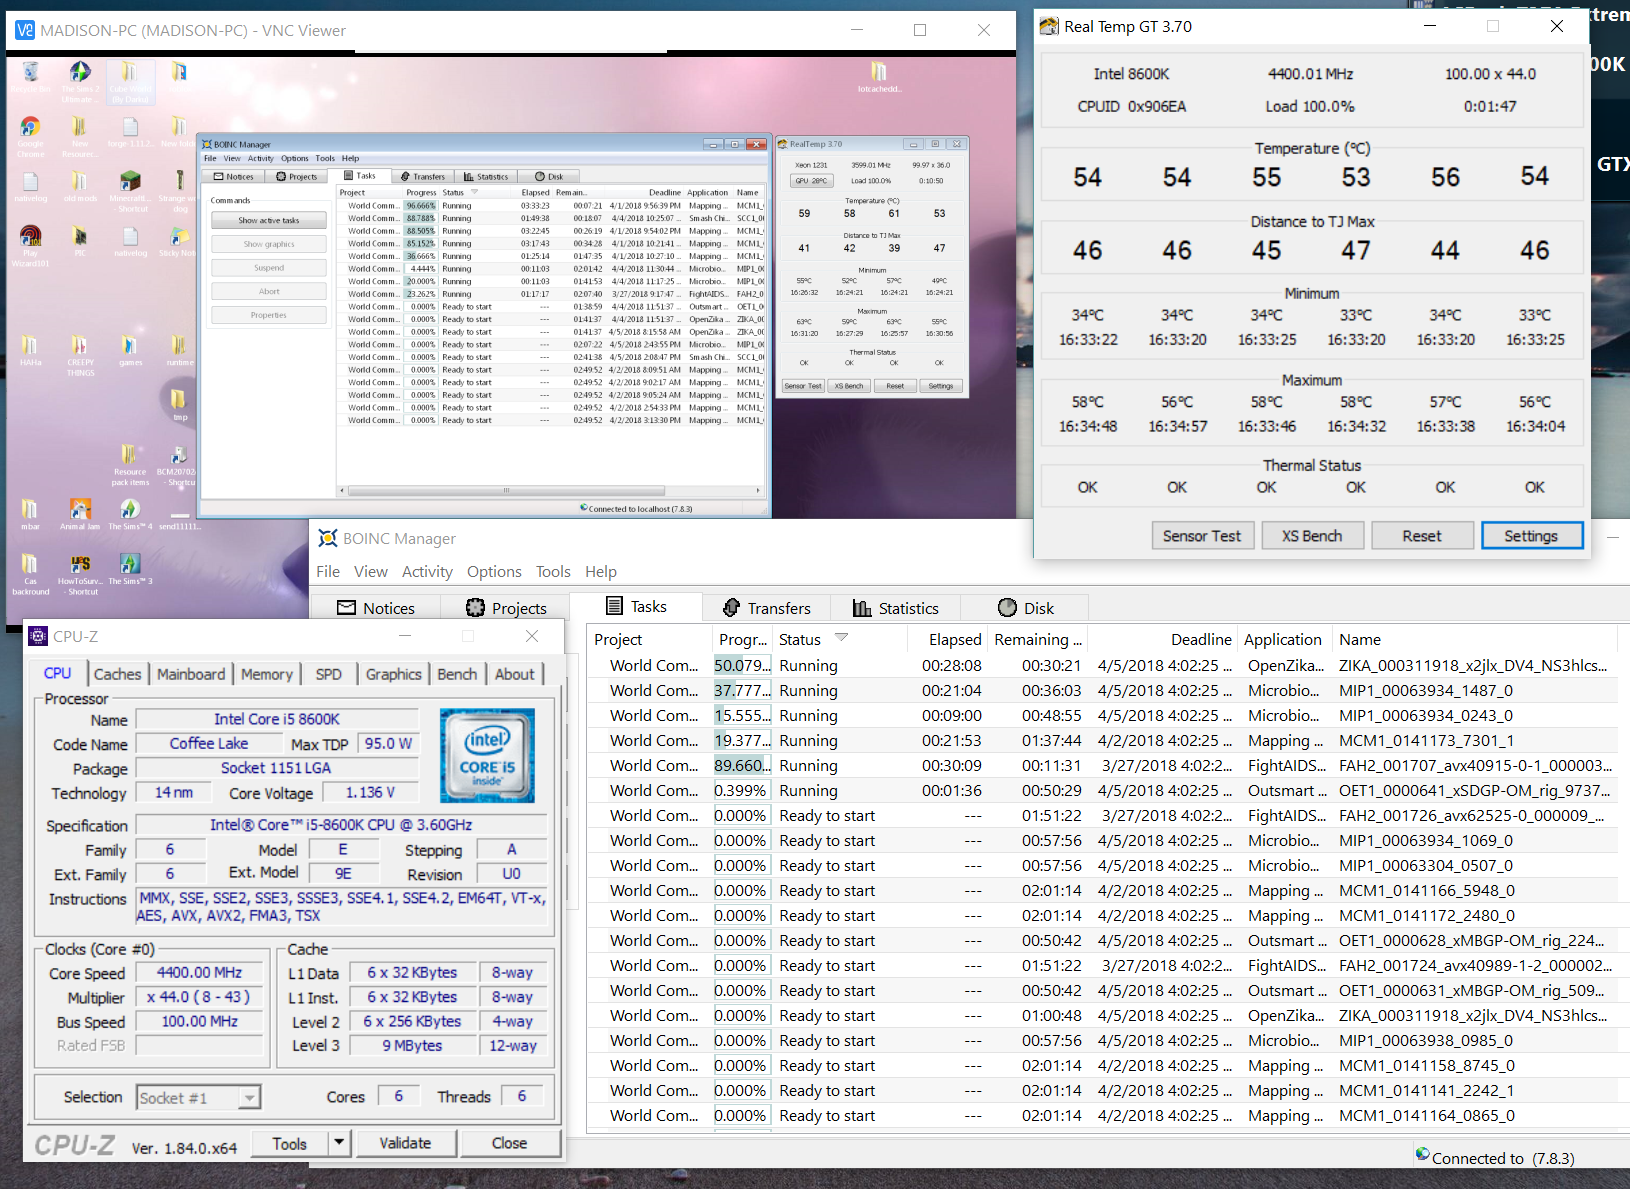The image size is (1630, 1189).
Task: Click the large BOINC Manager title icon
Action: tap(327, 538)
